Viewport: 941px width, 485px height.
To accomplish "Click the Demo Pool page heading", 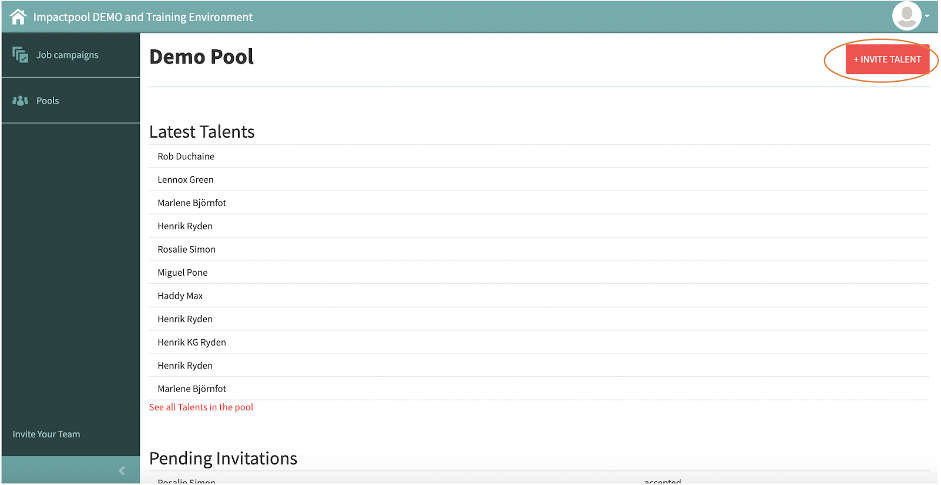I will click(x=202, y=57).
